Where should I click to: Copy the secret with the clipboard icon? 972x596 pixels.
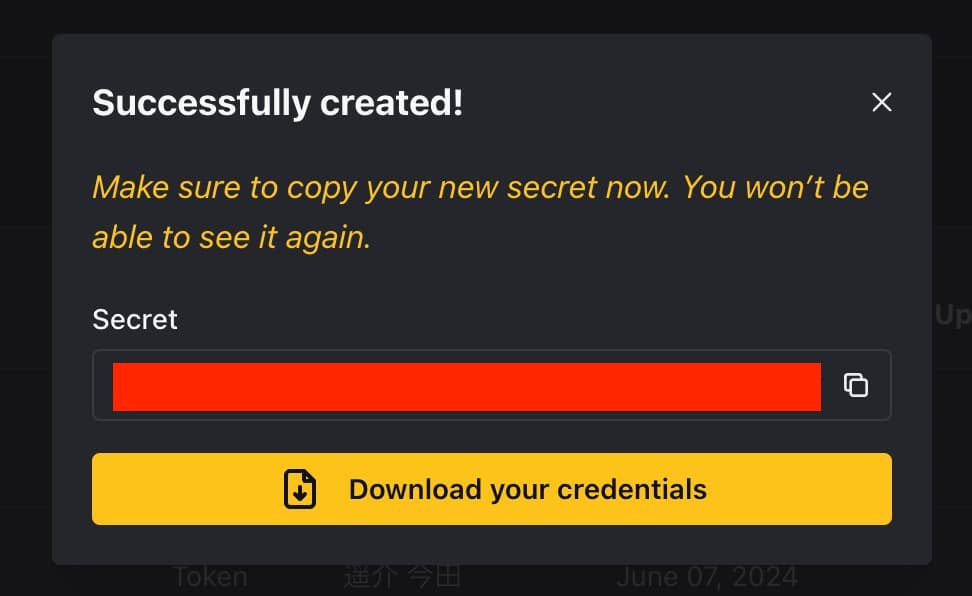click(x=855, y=385)
